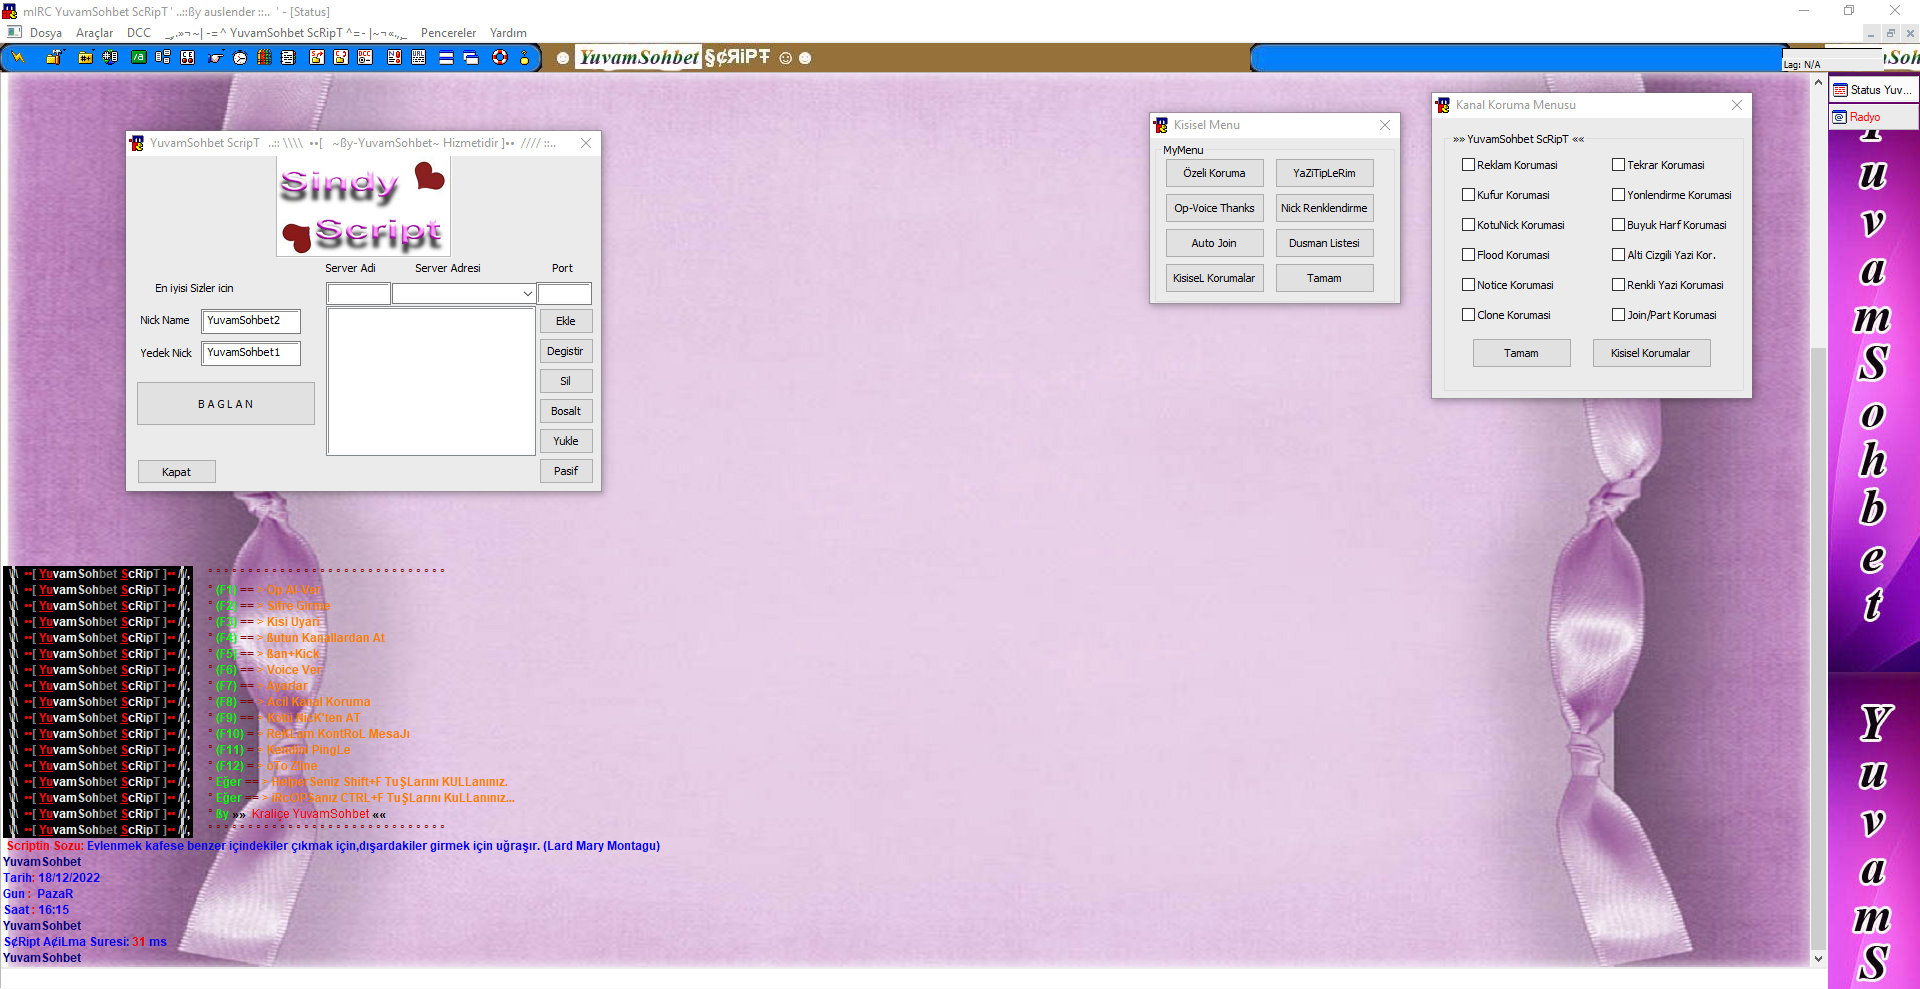Click the lifebuoy Help icon

point(500,58)
